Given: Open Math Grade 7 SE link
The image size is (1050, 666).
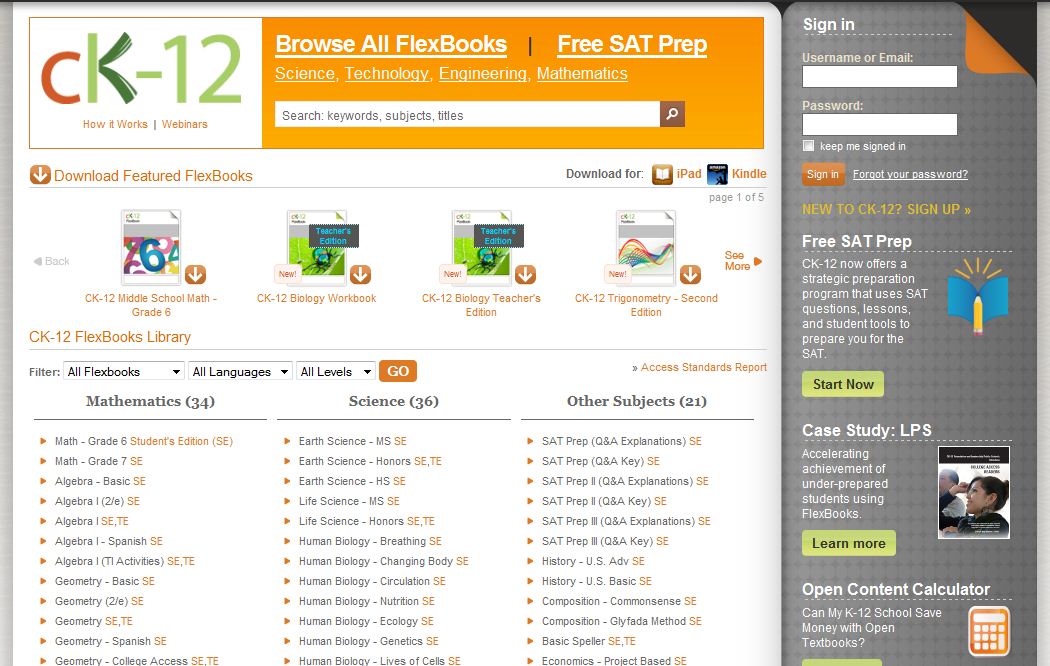Looking at the screenshot, I should tap(99, 461).
